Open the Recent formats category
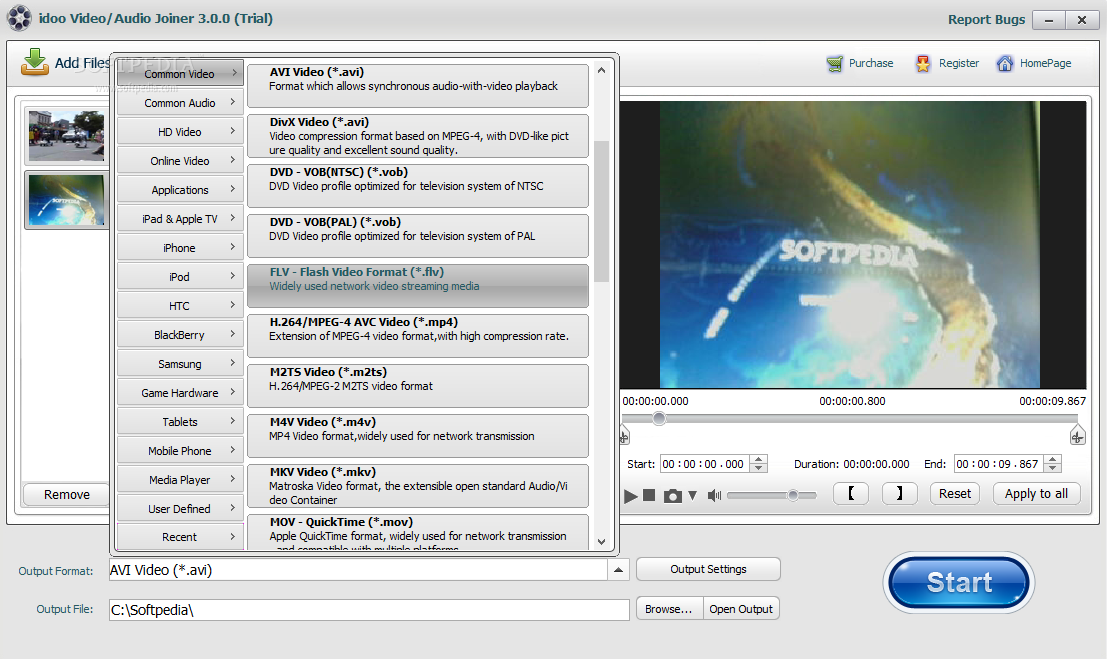Viewport: 1107px width, 659px height. pos(180,536)
